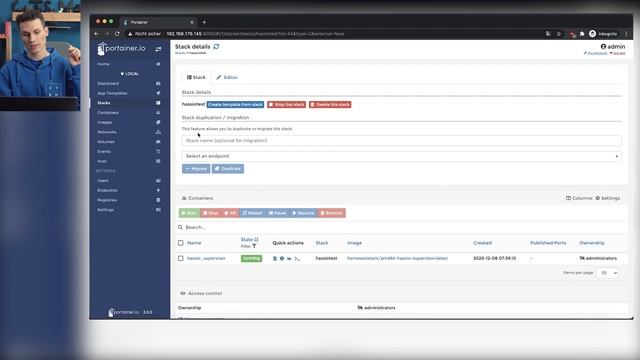Click the browser address bar
Image resolution: width=640 pixels, height=360 pixels.
[335, 33]
